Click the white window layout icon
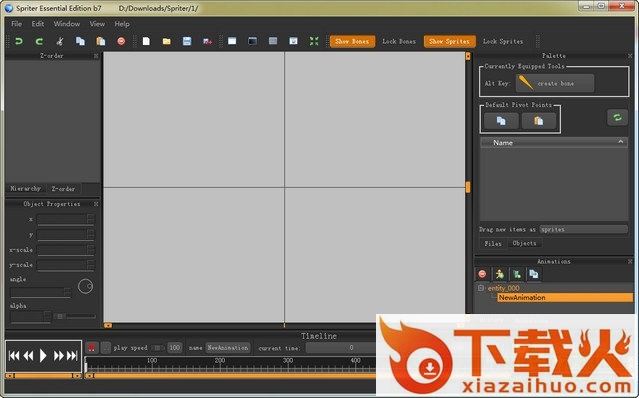 [232, 41]
